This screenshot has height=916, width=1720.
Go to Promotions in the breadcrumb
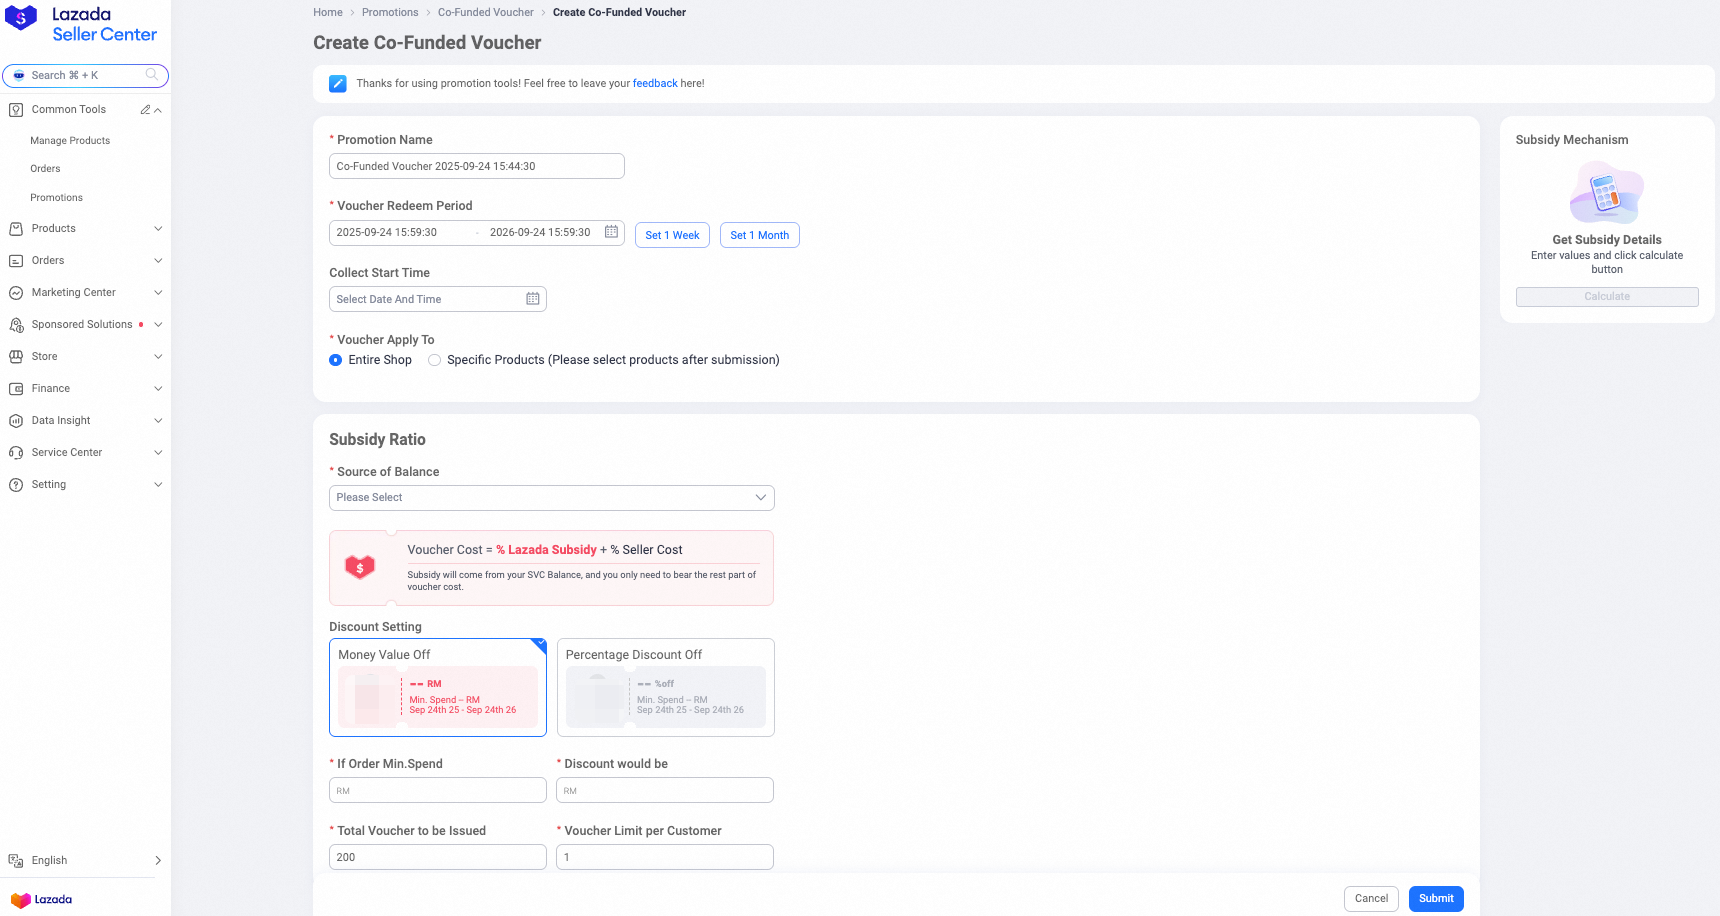(x=390, y=13)
